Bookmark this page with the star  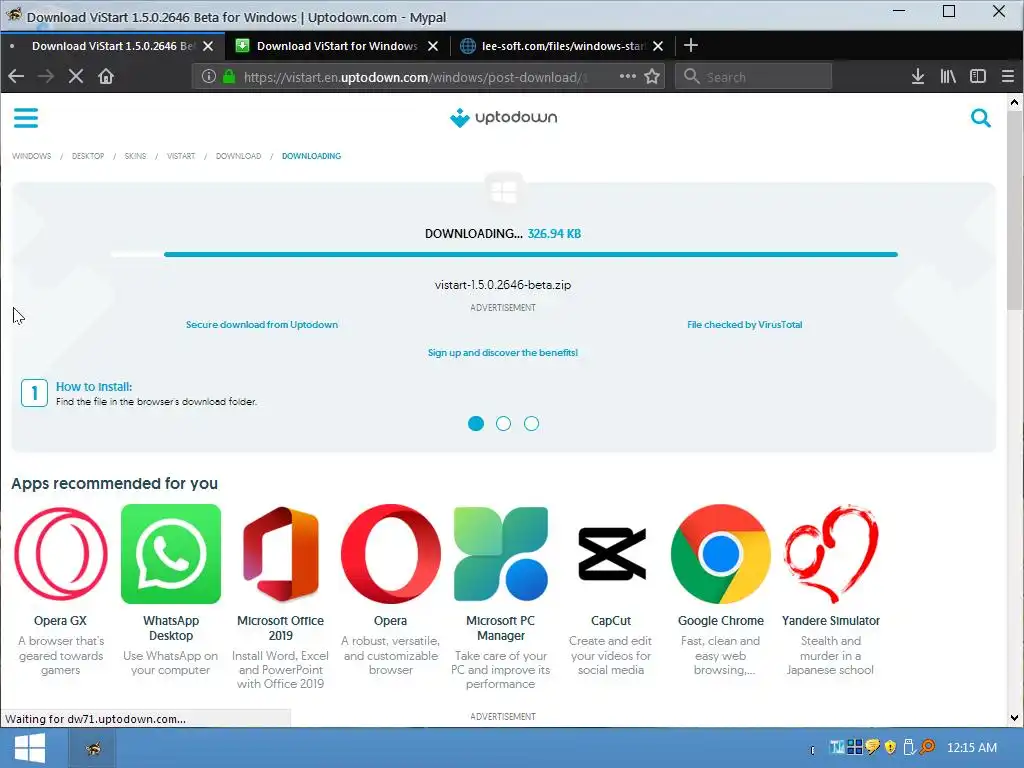tap(652, 76)
